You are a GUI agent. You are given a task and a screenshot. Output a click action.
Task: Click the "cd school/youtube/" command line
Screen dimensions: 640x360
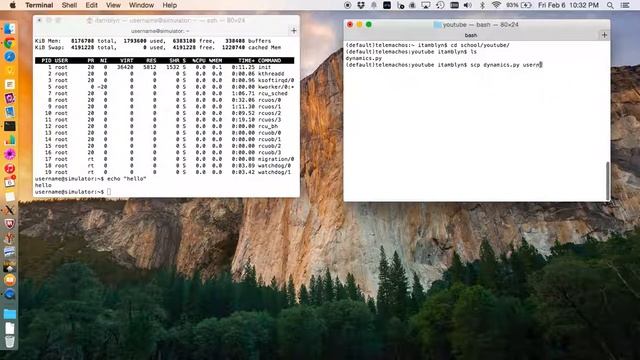coord(427,45)
